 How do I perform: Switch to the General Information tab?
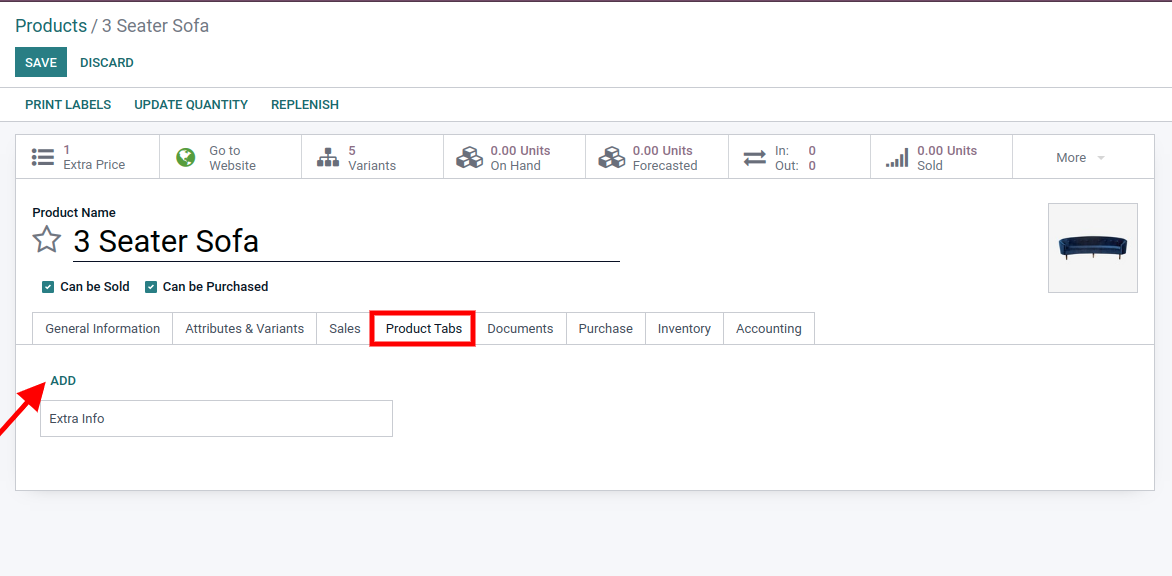pos(102,329)
